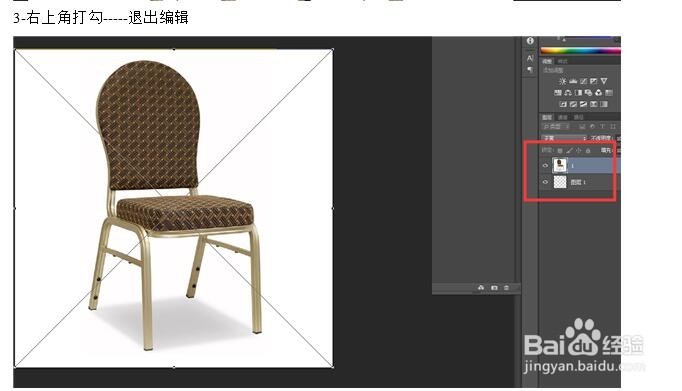Add an Invert adjustment
Viewport: 682px width, 391px height.
563,104
